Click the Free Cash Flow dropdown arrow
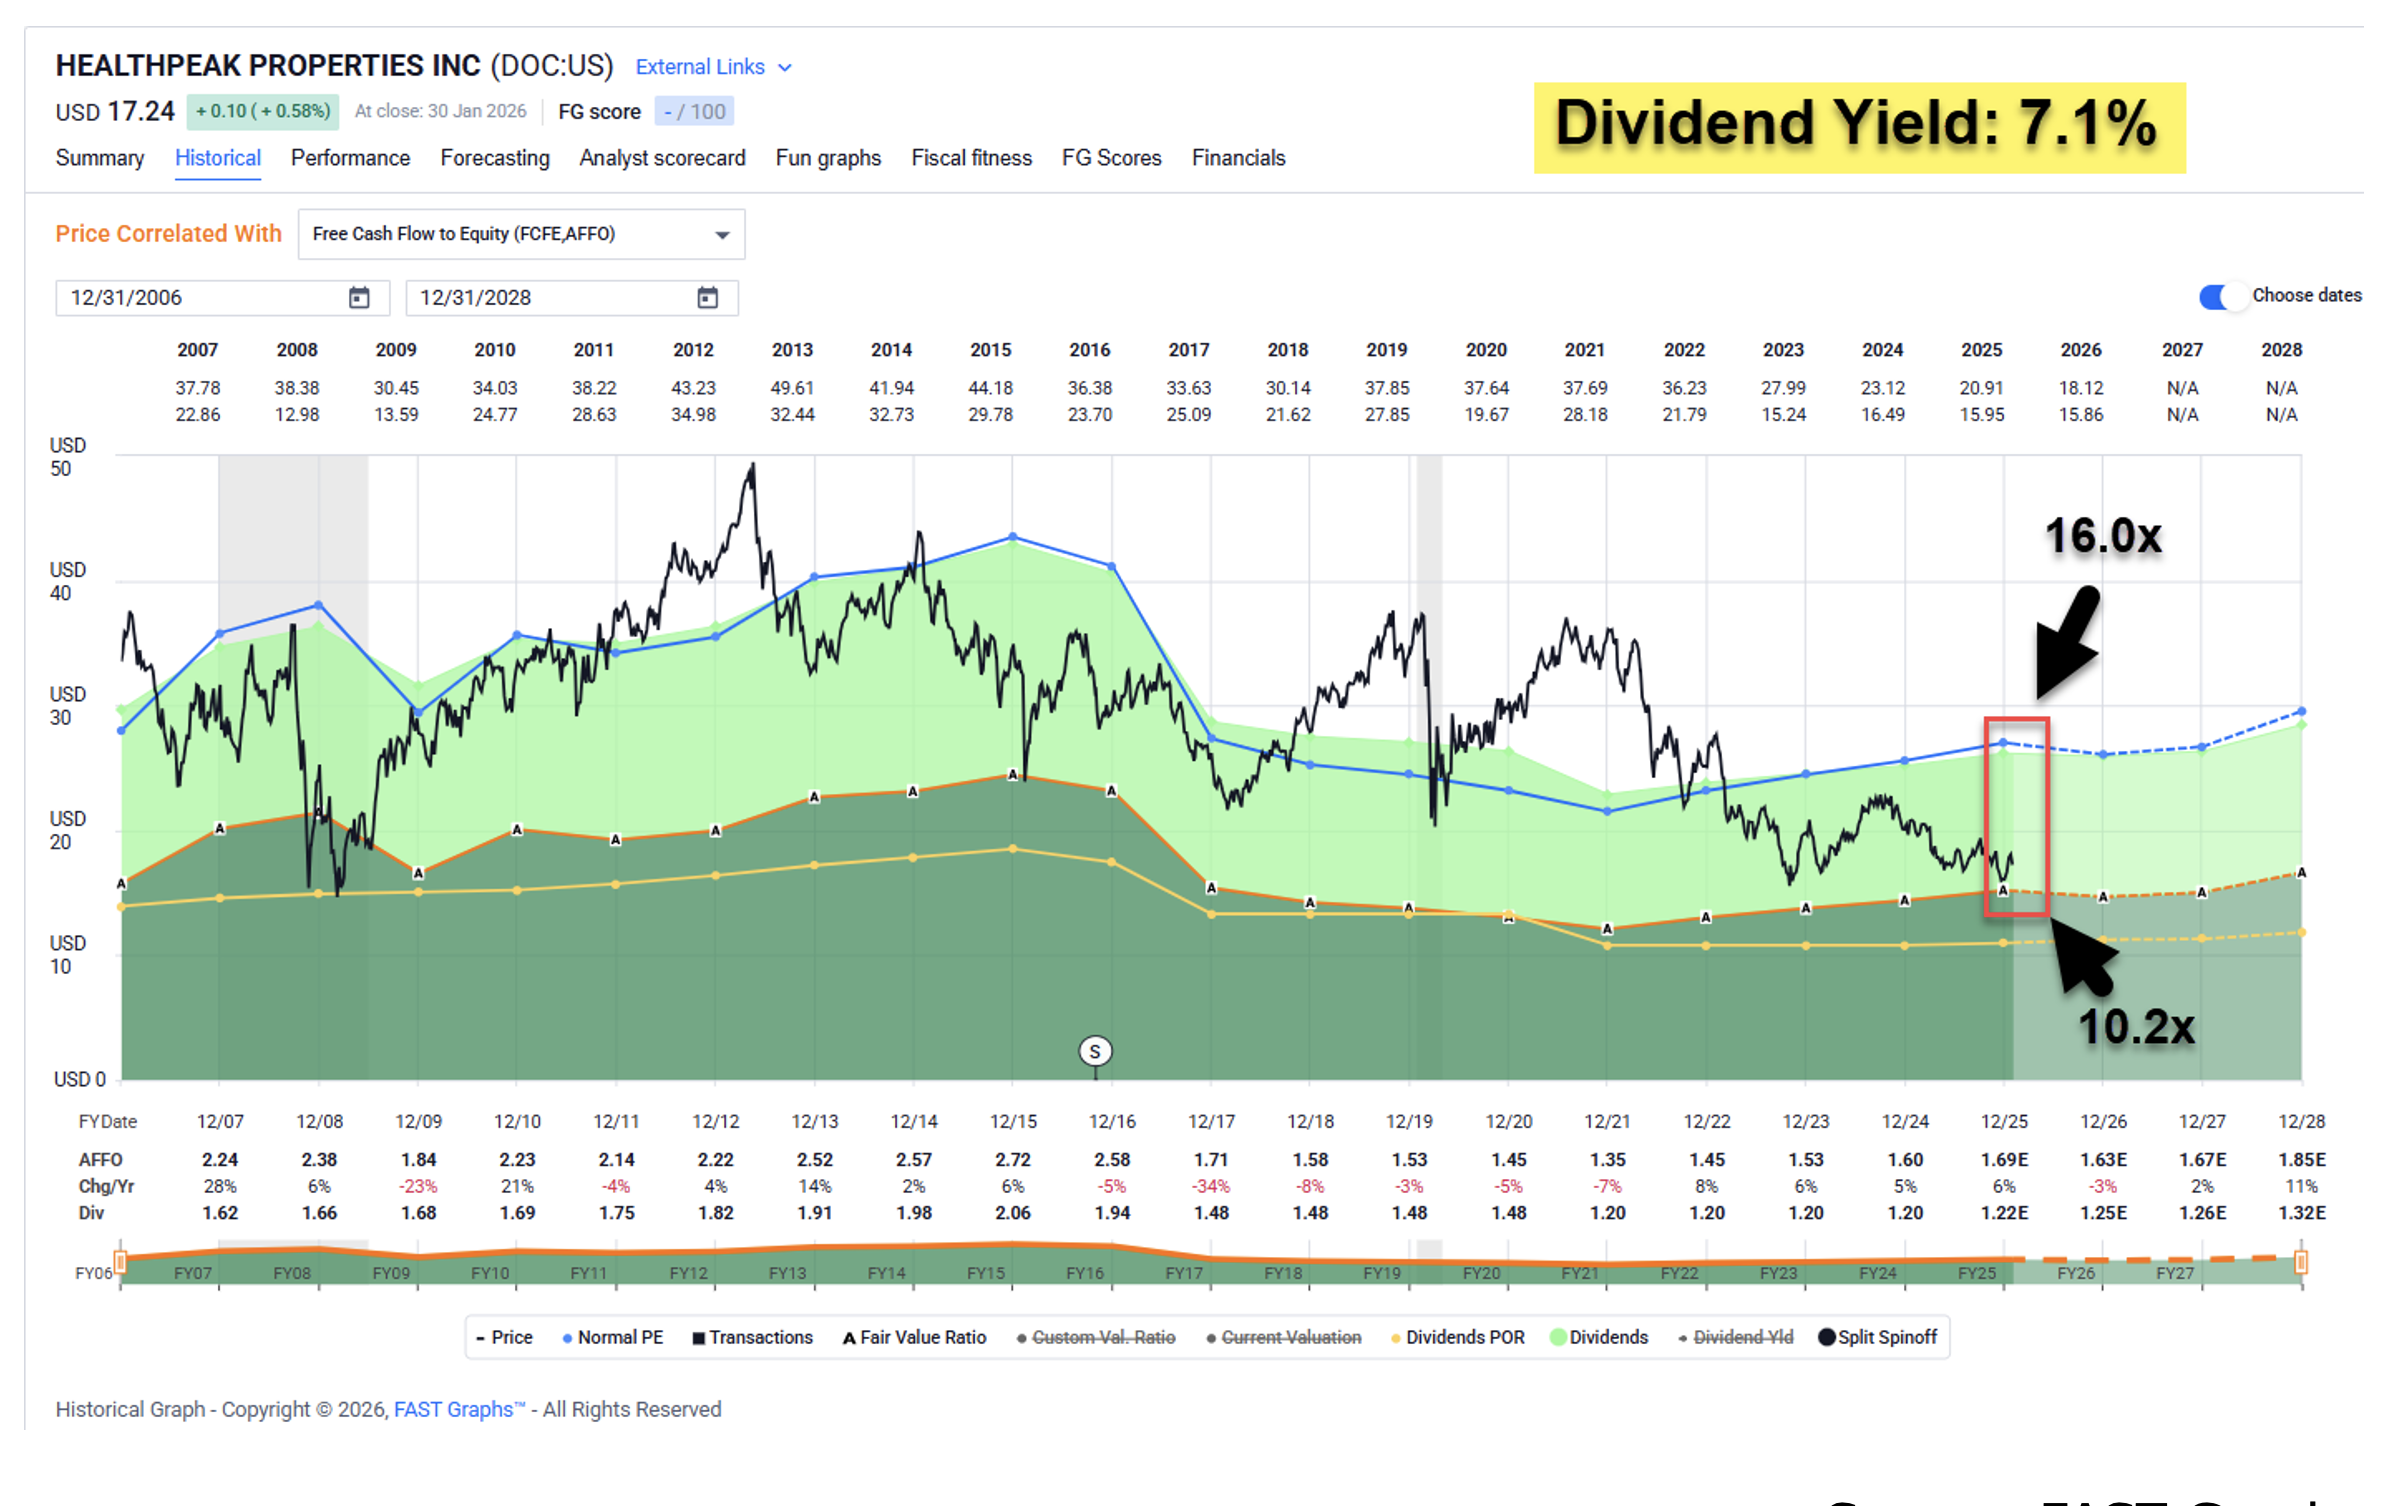The height and width of the screenshot is (1506, 2400). click(x=722, y=235)
